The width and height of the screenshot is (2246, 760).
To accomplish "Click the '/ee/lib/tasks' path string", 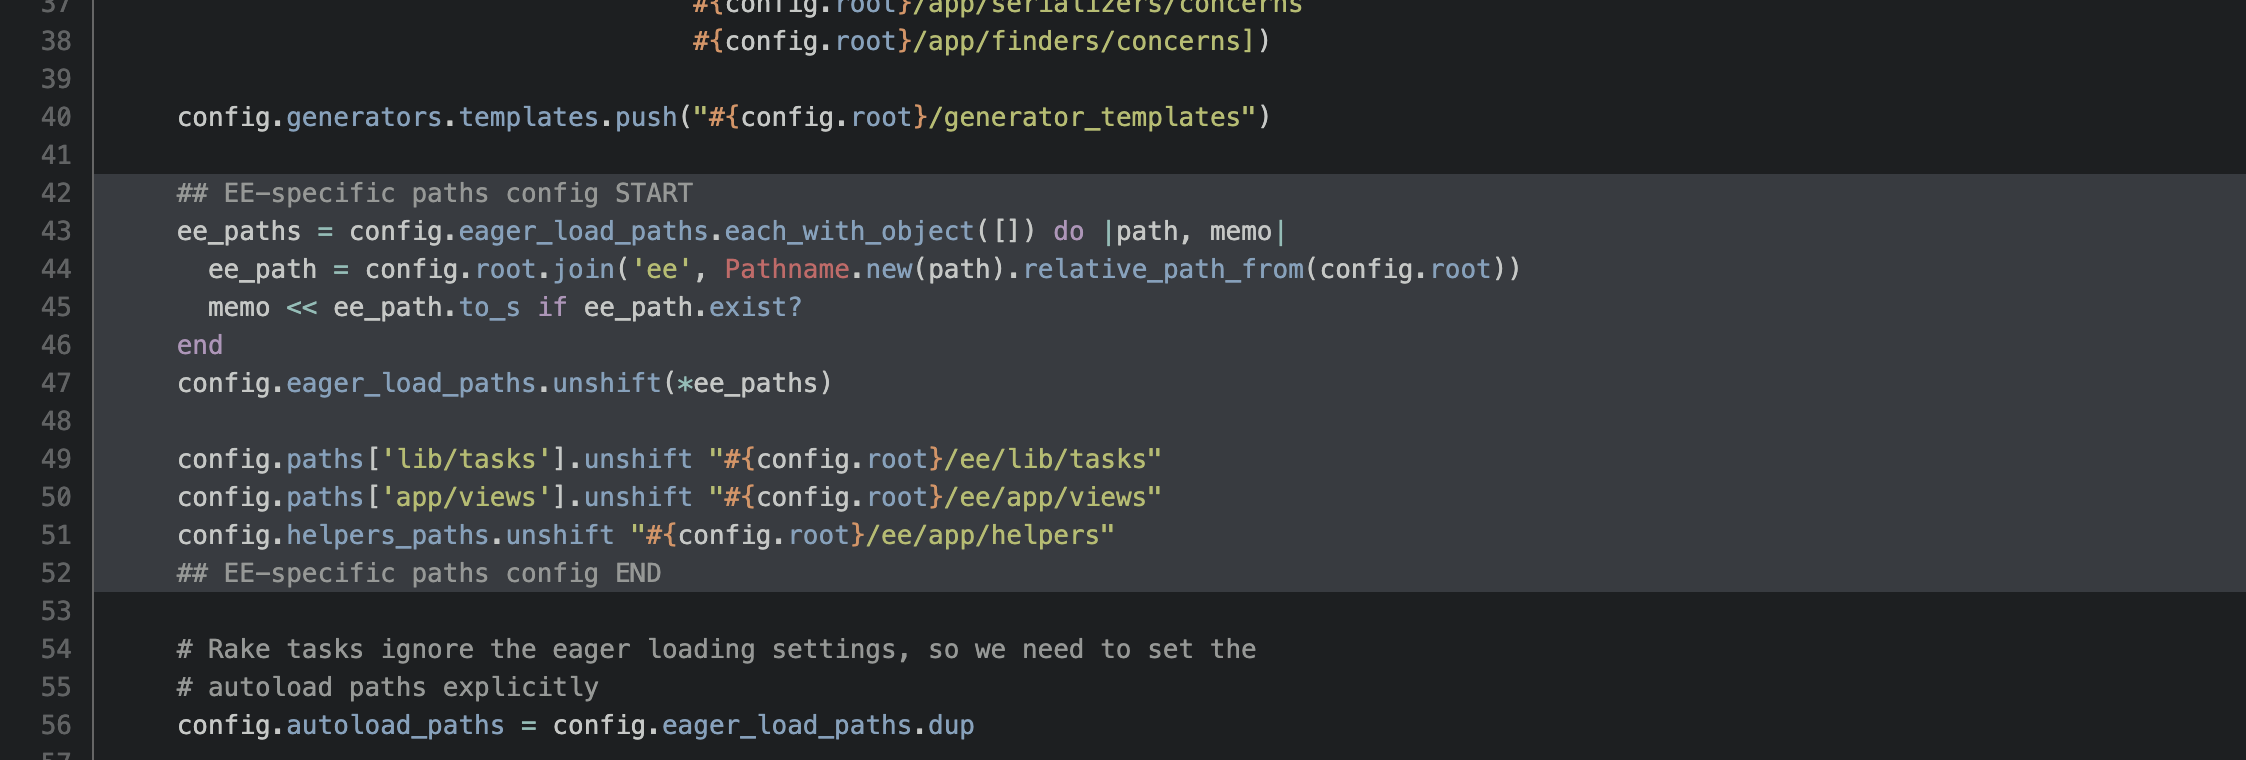I will pos(1045,459).
